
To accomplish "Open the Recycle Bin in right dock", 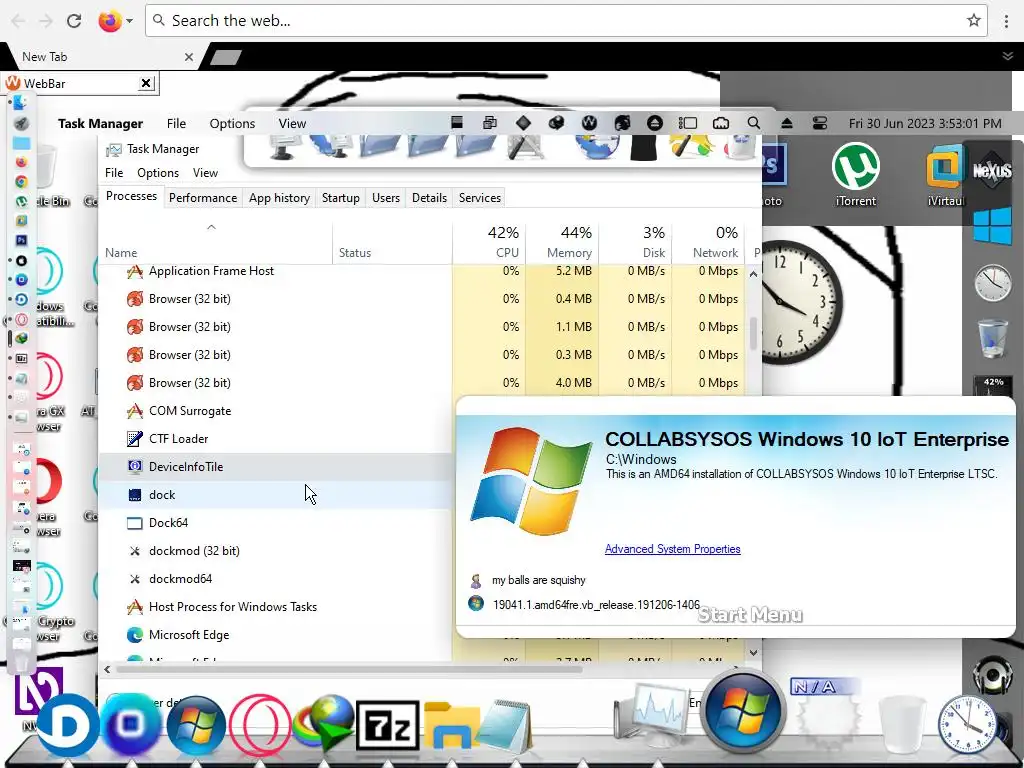I will coord(992,338).
